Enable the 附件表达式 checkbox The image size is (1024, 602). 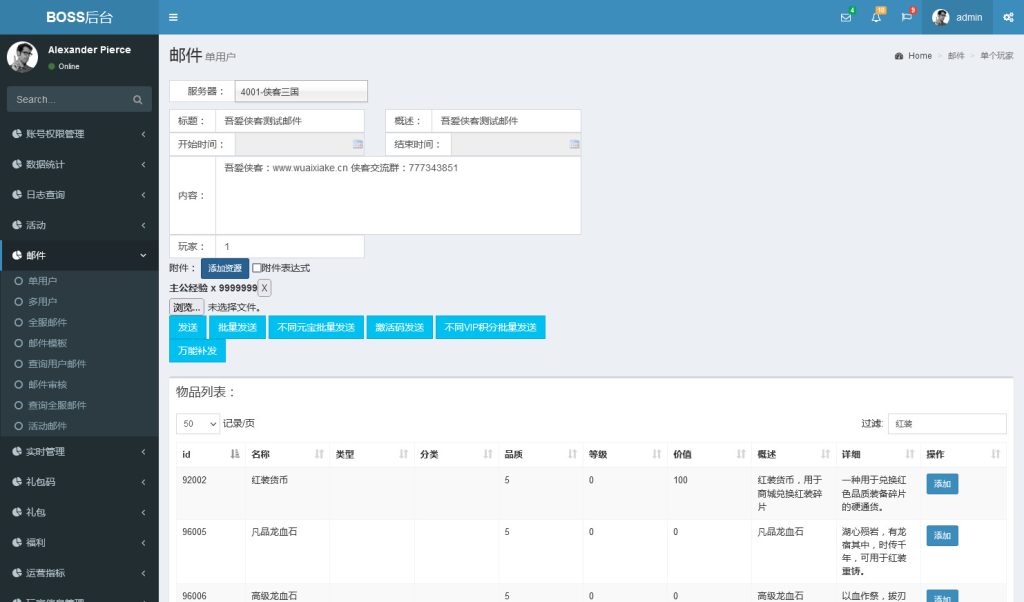click(257, 268)
